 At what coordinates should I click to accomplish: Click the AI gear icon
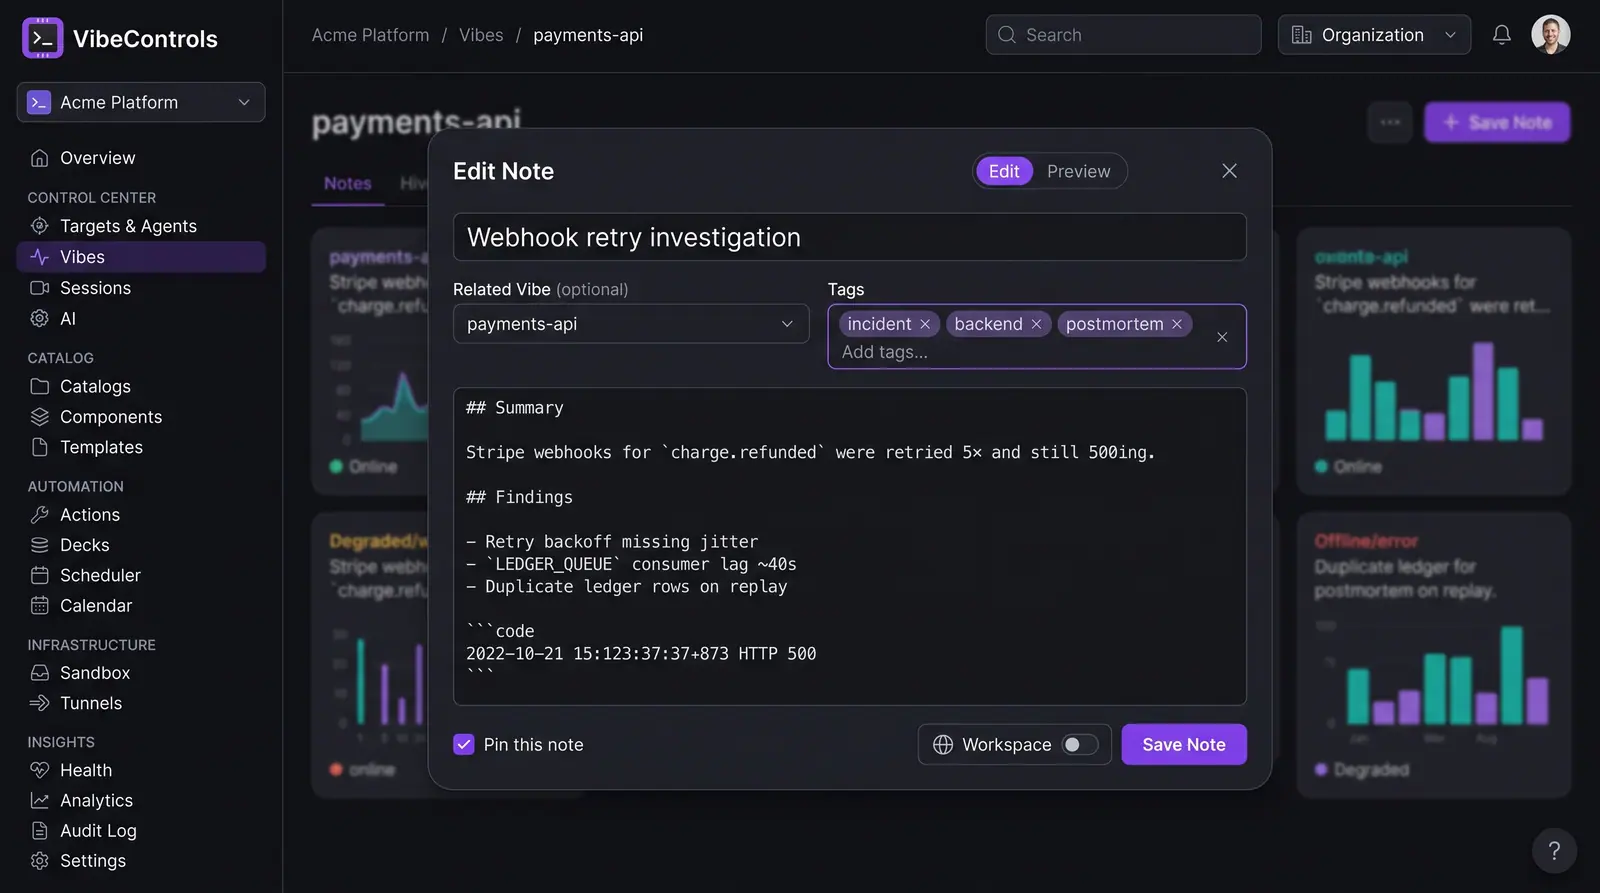pyautogui.click(x=40, y=319)
